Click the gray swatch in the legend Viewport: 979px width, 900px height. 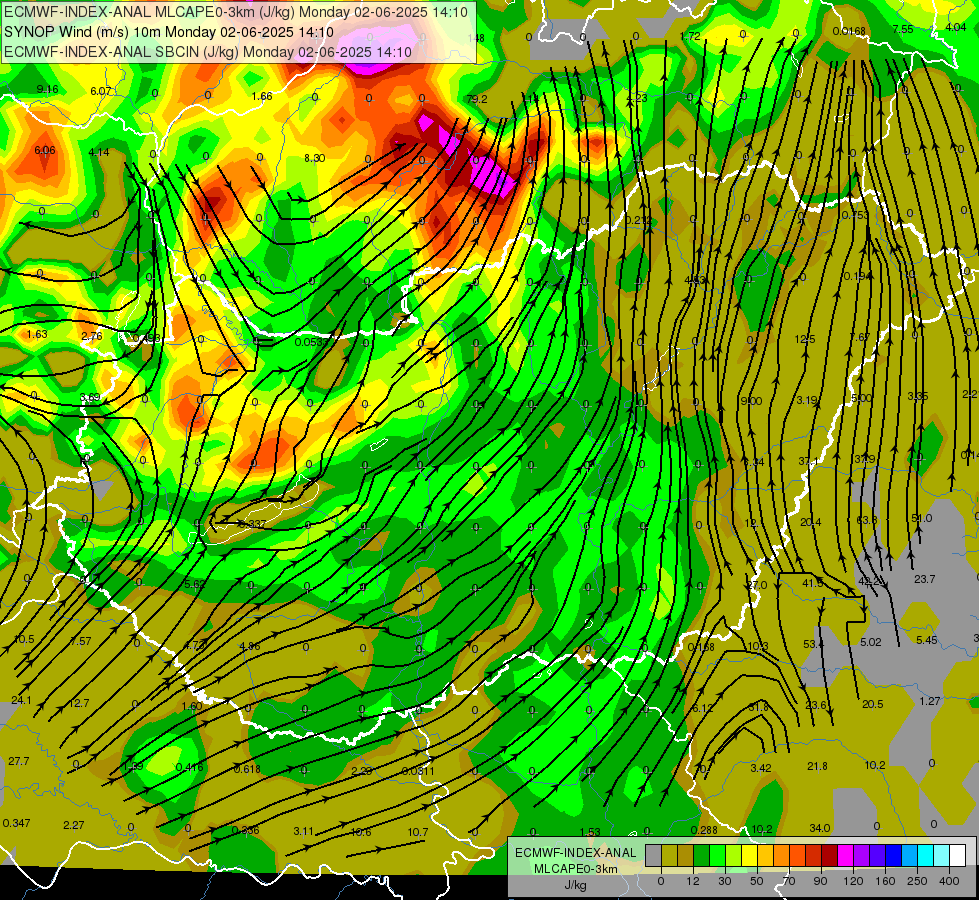click(654, 856)
